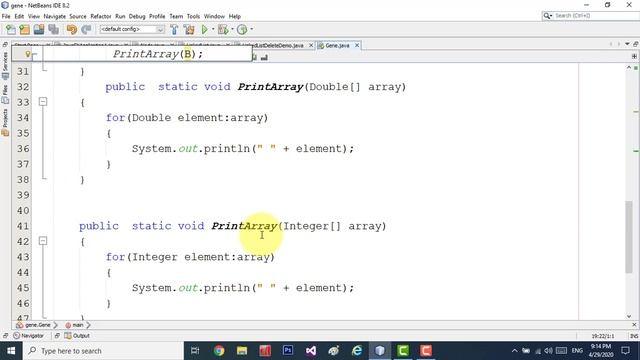Click the Build Project hammer icon
This screenshot has height=360, width=640.
coord(174,29)
